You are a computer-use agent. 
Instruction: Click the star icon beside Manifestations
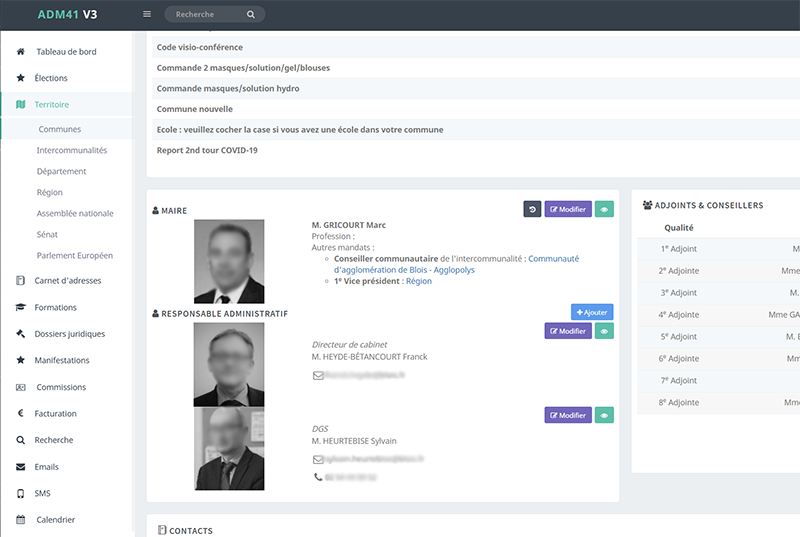click(20, 360)
